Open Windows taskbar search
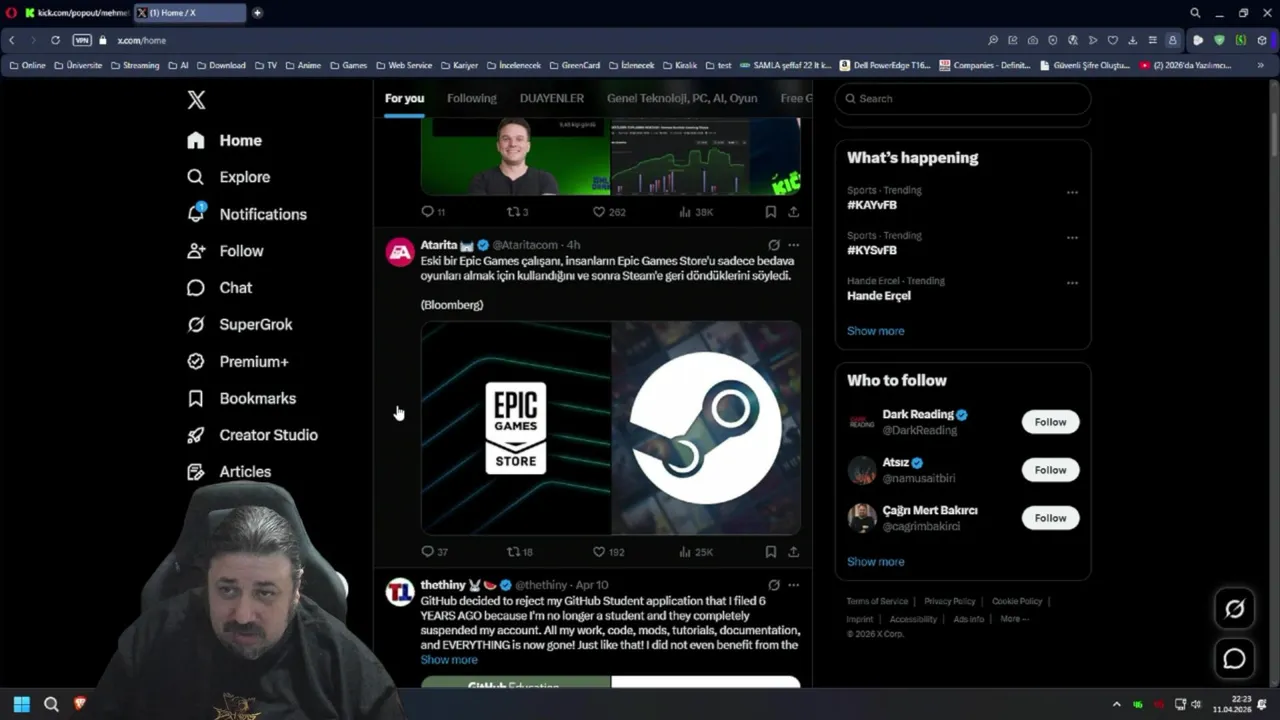 (51, 704)
